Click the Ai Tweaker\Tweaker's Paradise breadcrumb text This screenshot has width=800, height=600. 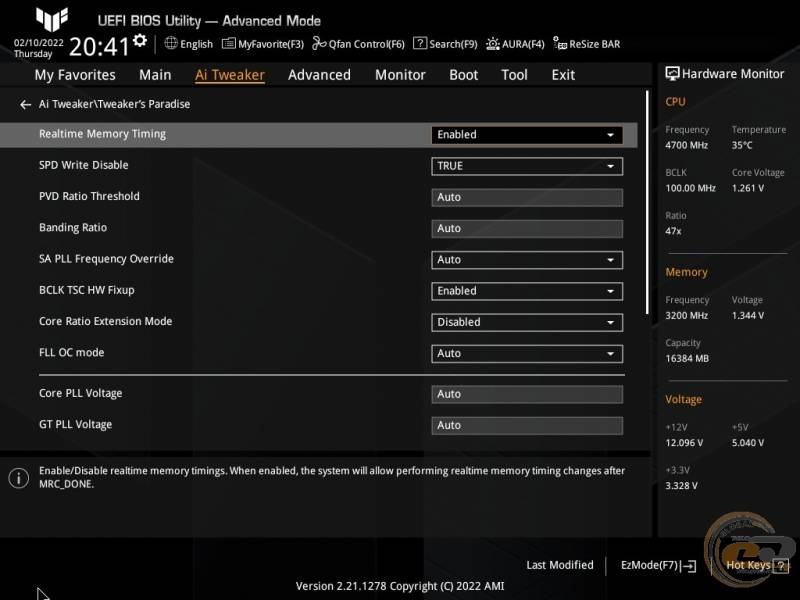coord(114,104)
